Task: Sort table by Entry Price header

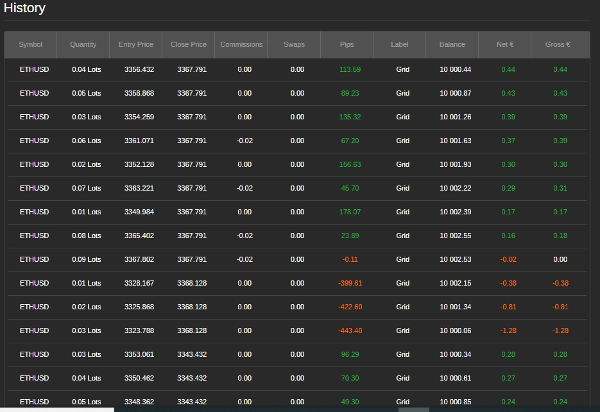Action: click(136, 45)
